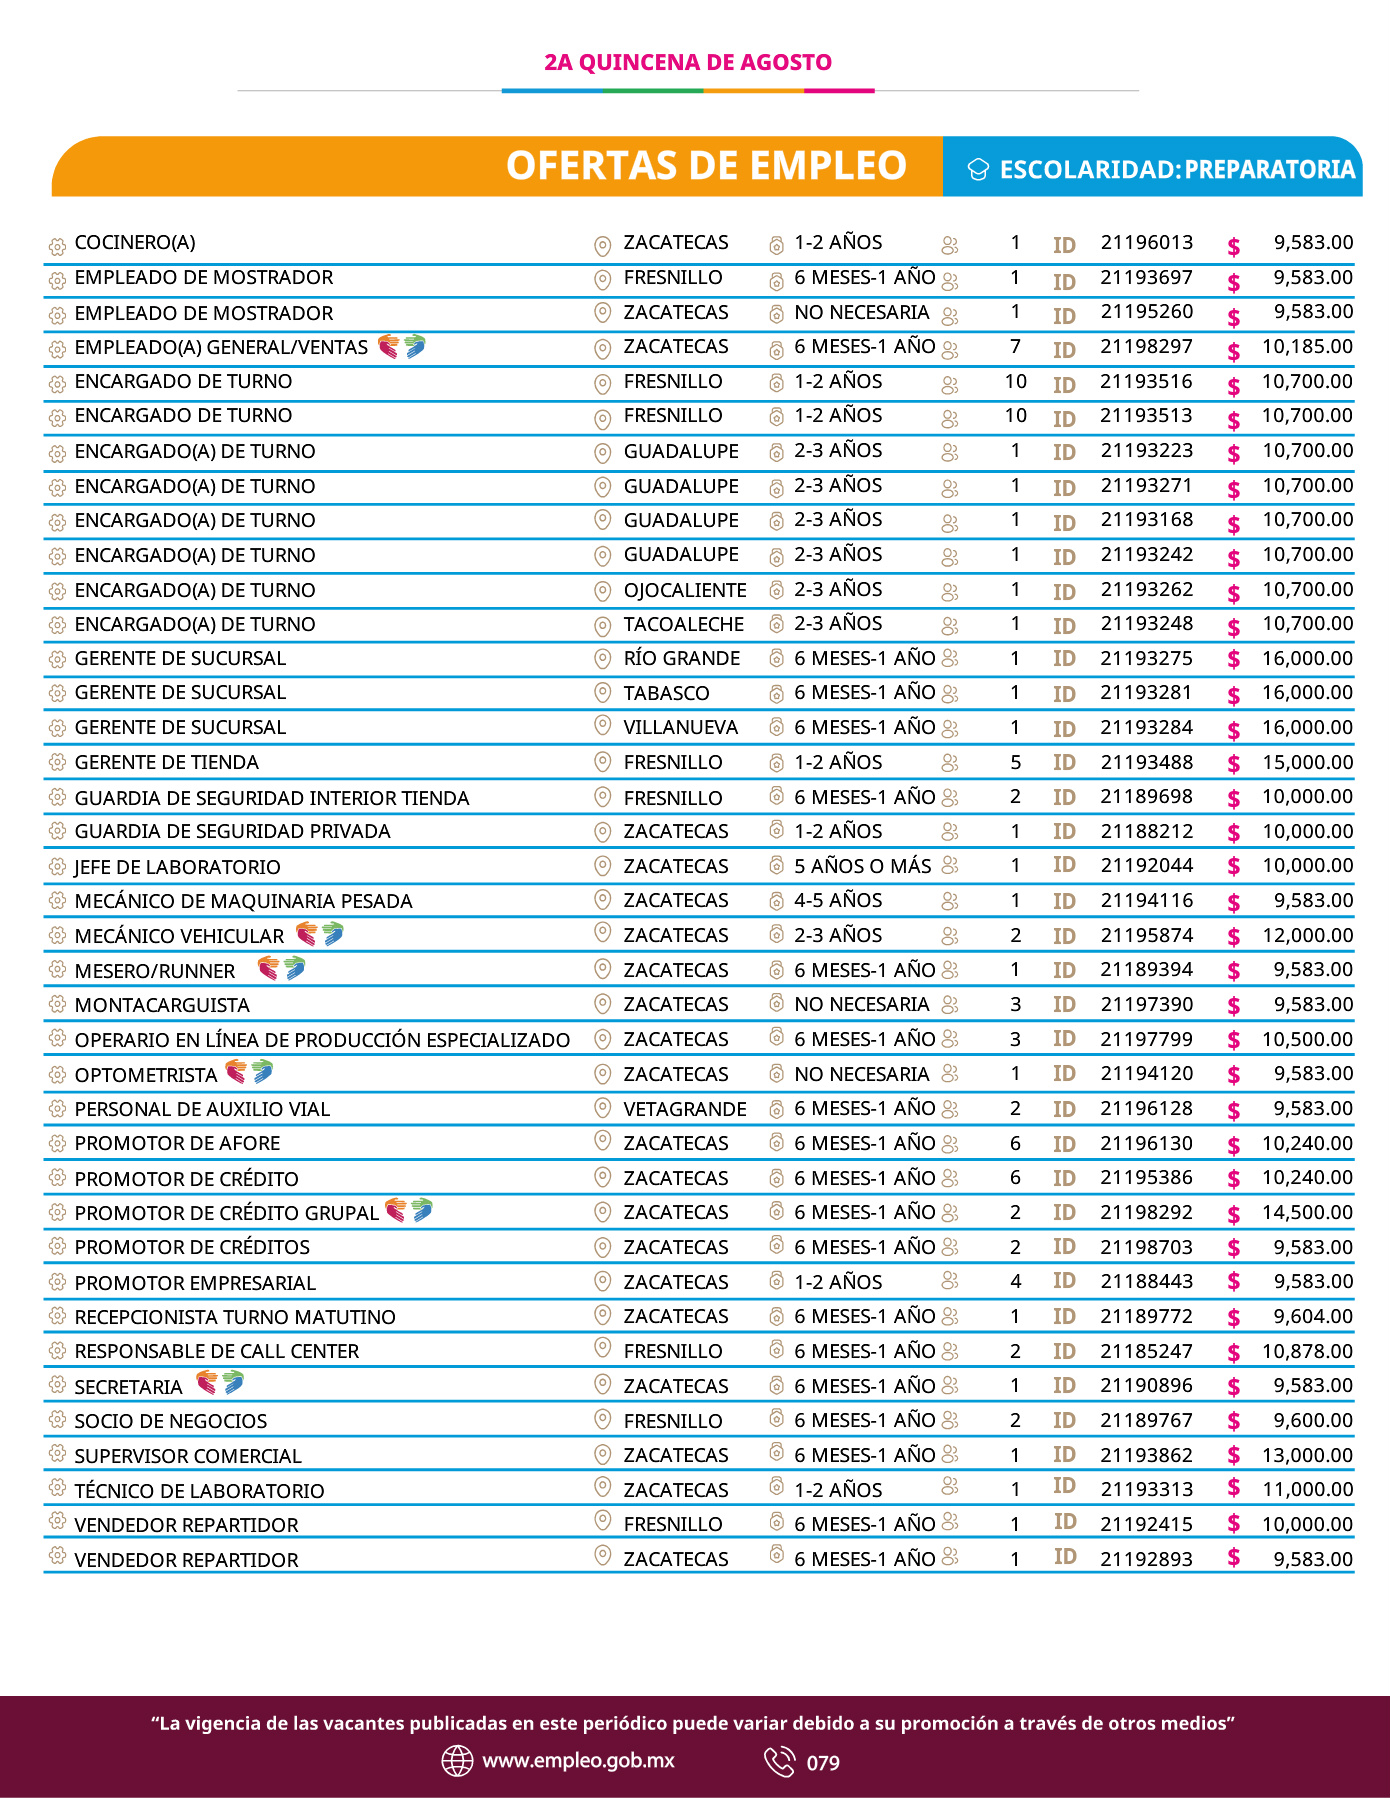Click the people icon on the GERENTE DE TIENDA row
The height and width of the screenshot is (1800, 1390).
pyautogui.click(x=950, y=763)
